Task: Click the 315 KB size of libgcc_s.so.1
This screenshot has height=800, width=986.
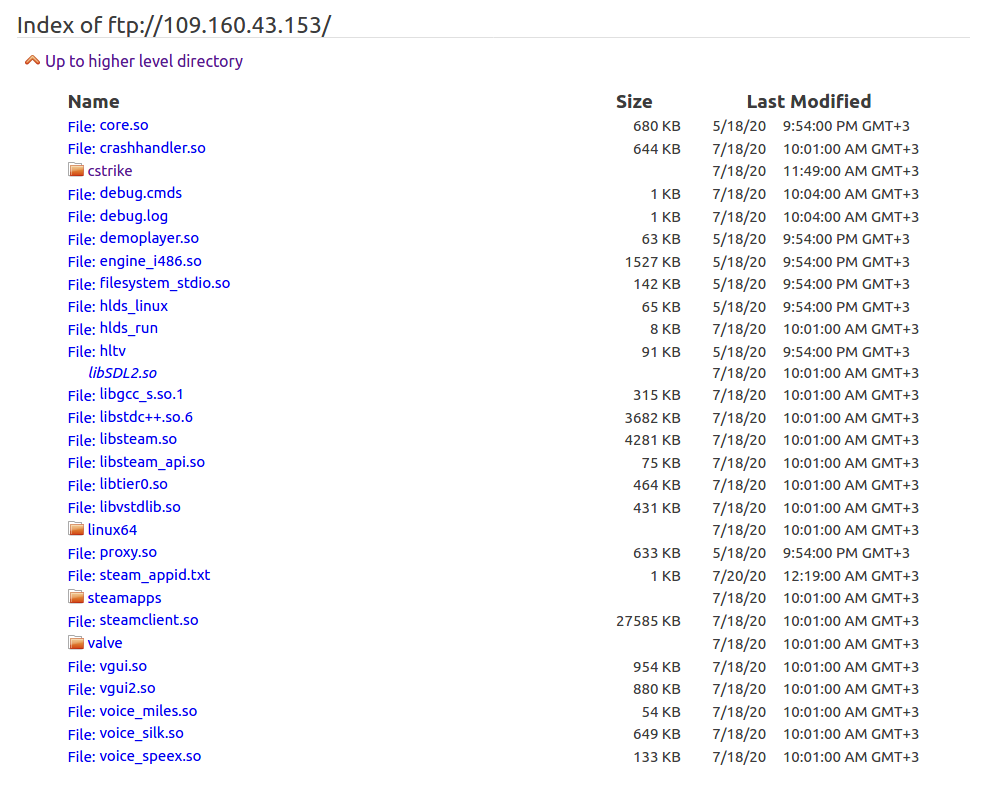Action: pos(656,396)
